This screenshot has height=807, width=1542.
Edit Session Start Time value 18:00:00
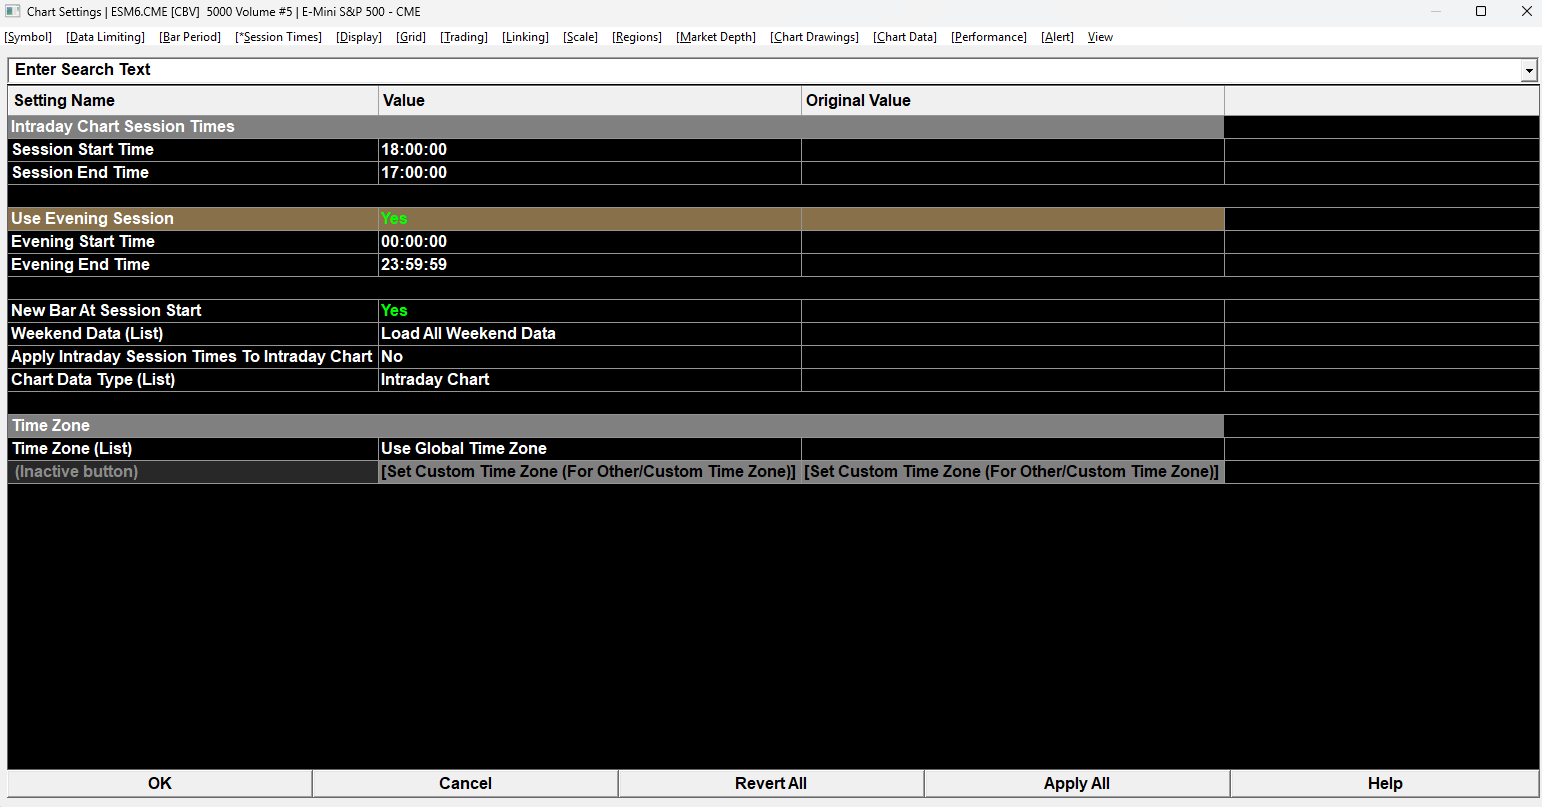pos(590,150)
